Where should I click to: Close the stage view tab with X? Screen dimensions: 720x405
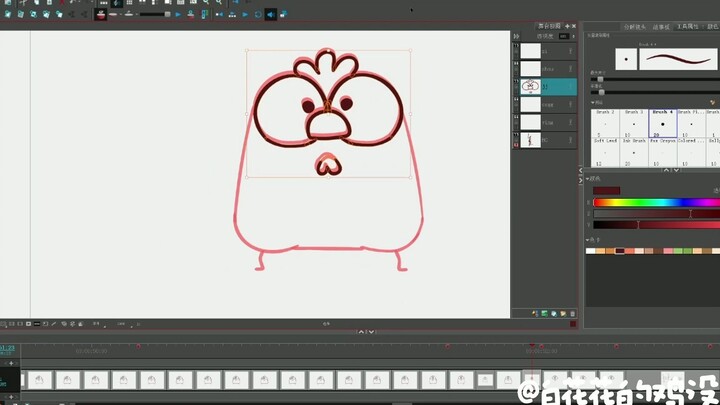coord(574,26)
